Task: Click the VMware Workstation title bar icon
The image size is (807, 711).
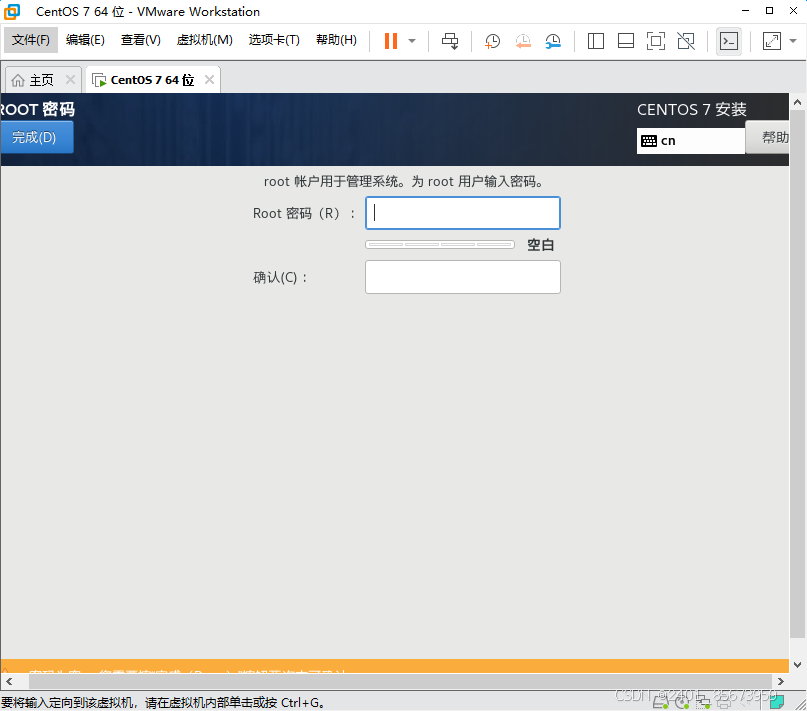Action: 12,11
